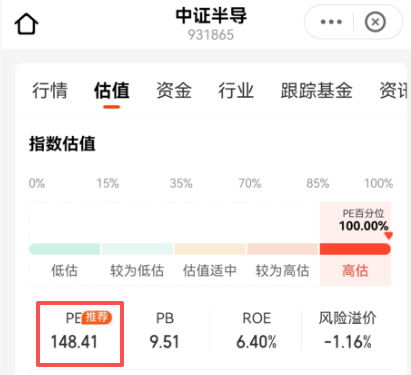The height and width of the screenshot is (375, 411).
Task: Tap the index code 931865
Action: [x=211, y=35]
